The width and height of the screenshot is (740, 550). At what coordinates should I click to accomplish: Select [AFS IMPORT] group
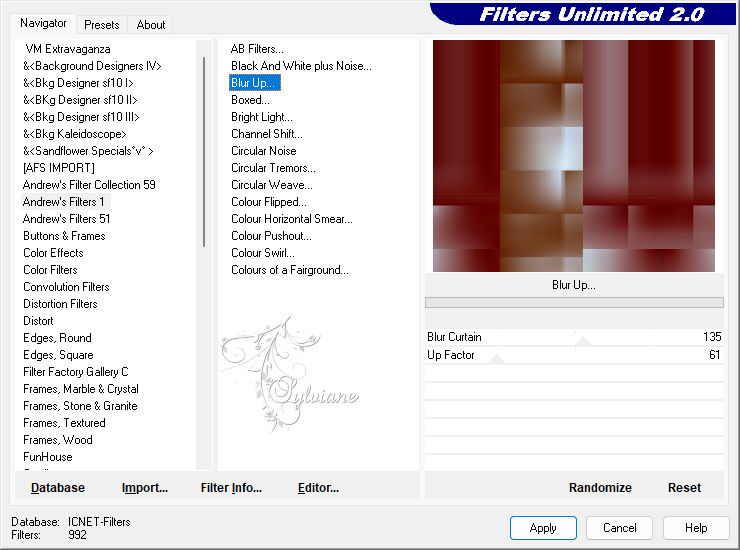pos(59,168)
